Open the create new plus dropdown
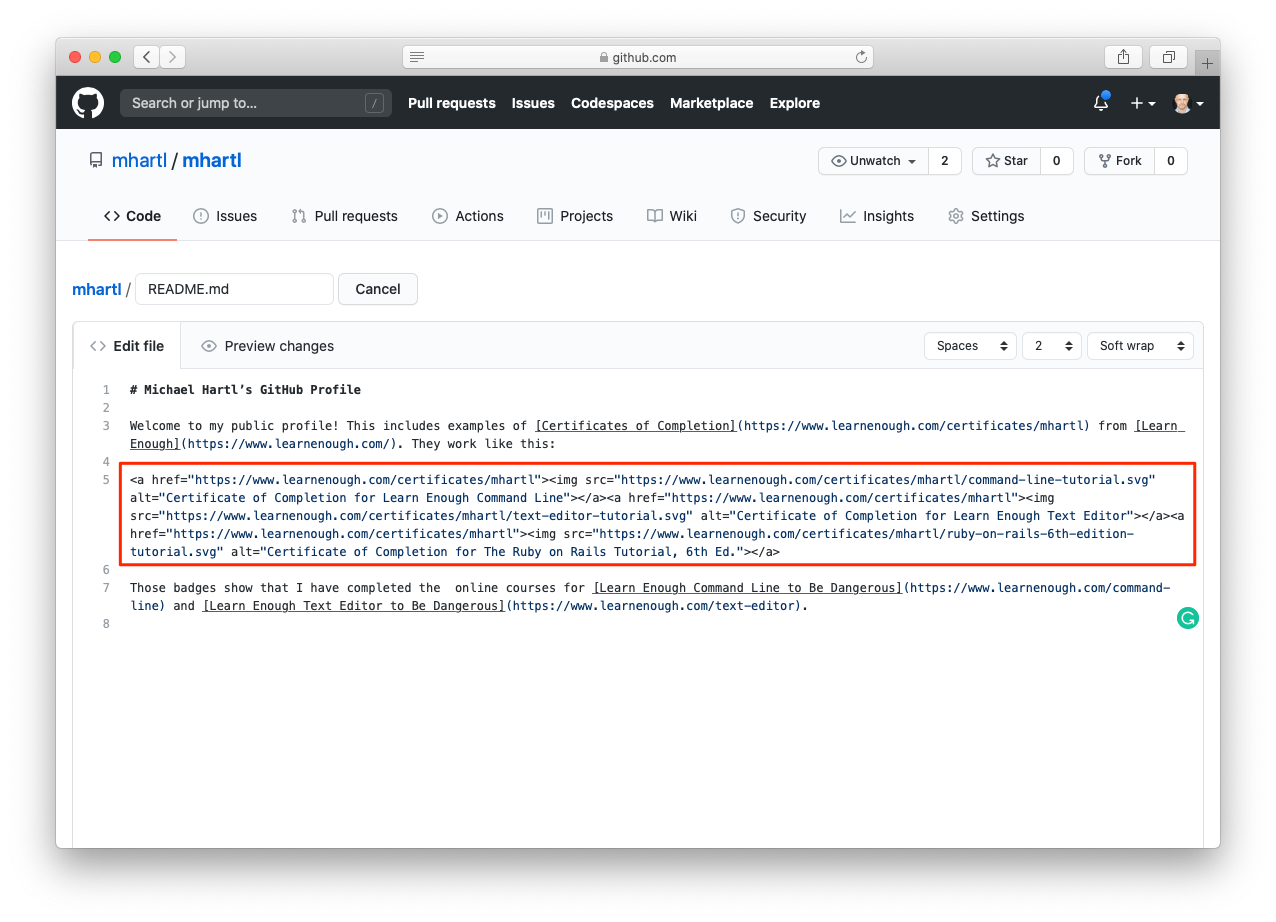The height and width of the screenshot is (922, 1276). (1142, 103)
